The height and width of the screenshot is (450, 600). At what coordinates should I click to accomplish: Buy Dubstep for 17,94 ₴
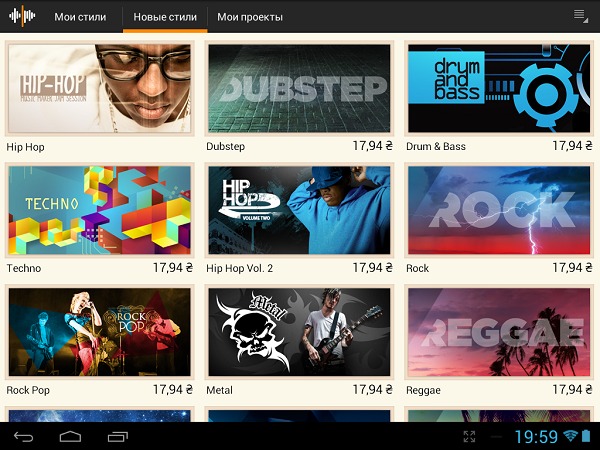point(373,146)
